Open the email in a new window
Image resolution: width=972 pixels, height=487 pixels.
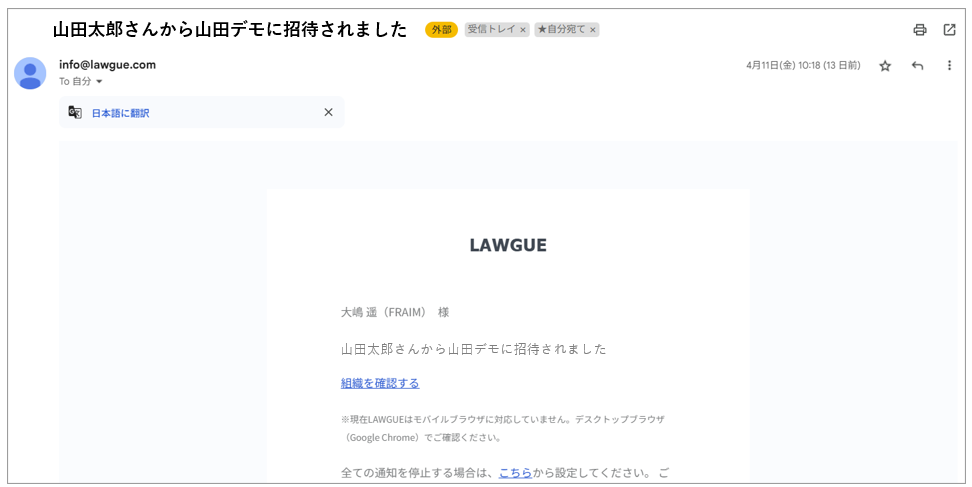[x=949, y=30]
